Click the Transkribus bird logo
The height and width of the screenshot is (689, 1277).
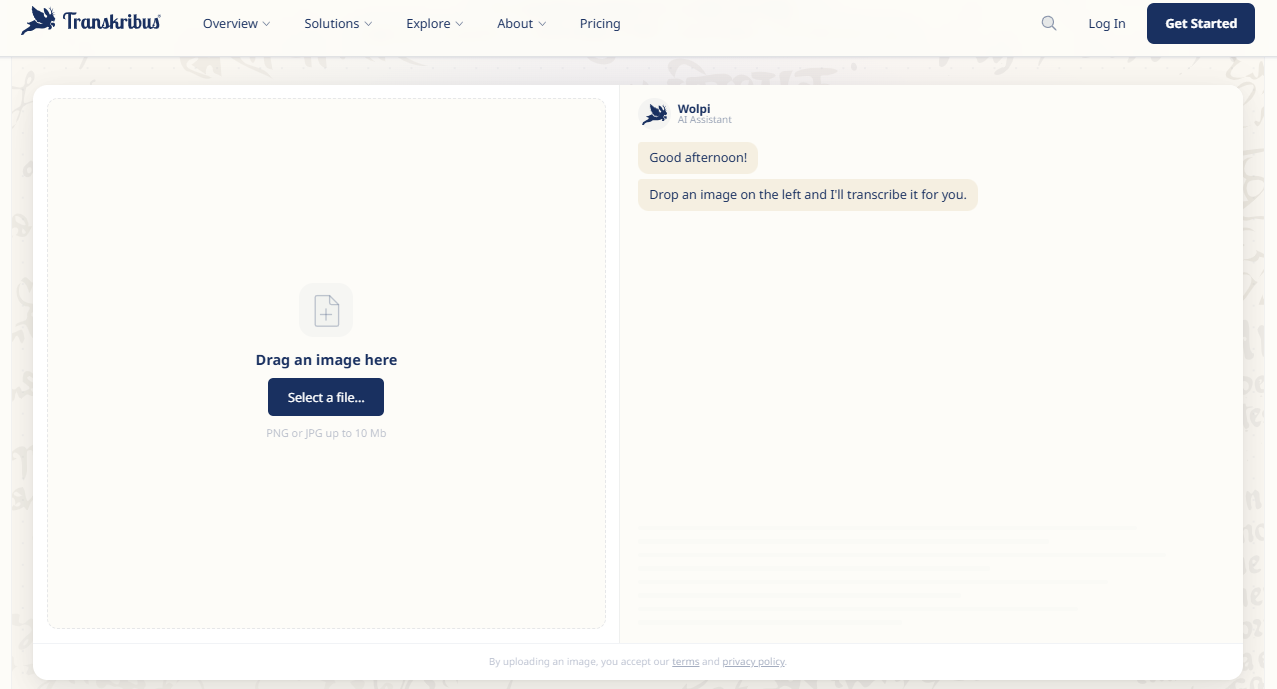tap(39, 21)
